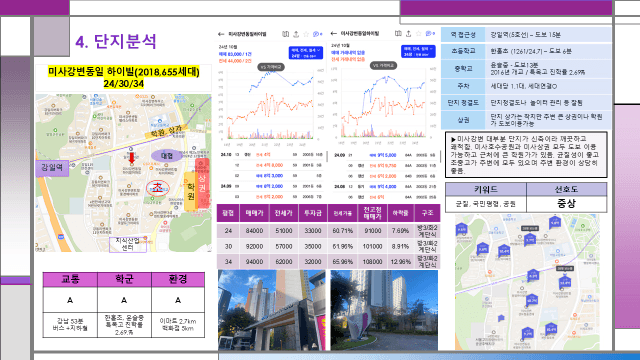Click the favorite star in left chart header
Image resolution: width=640 pixels, height=360 pixels.
306,34
